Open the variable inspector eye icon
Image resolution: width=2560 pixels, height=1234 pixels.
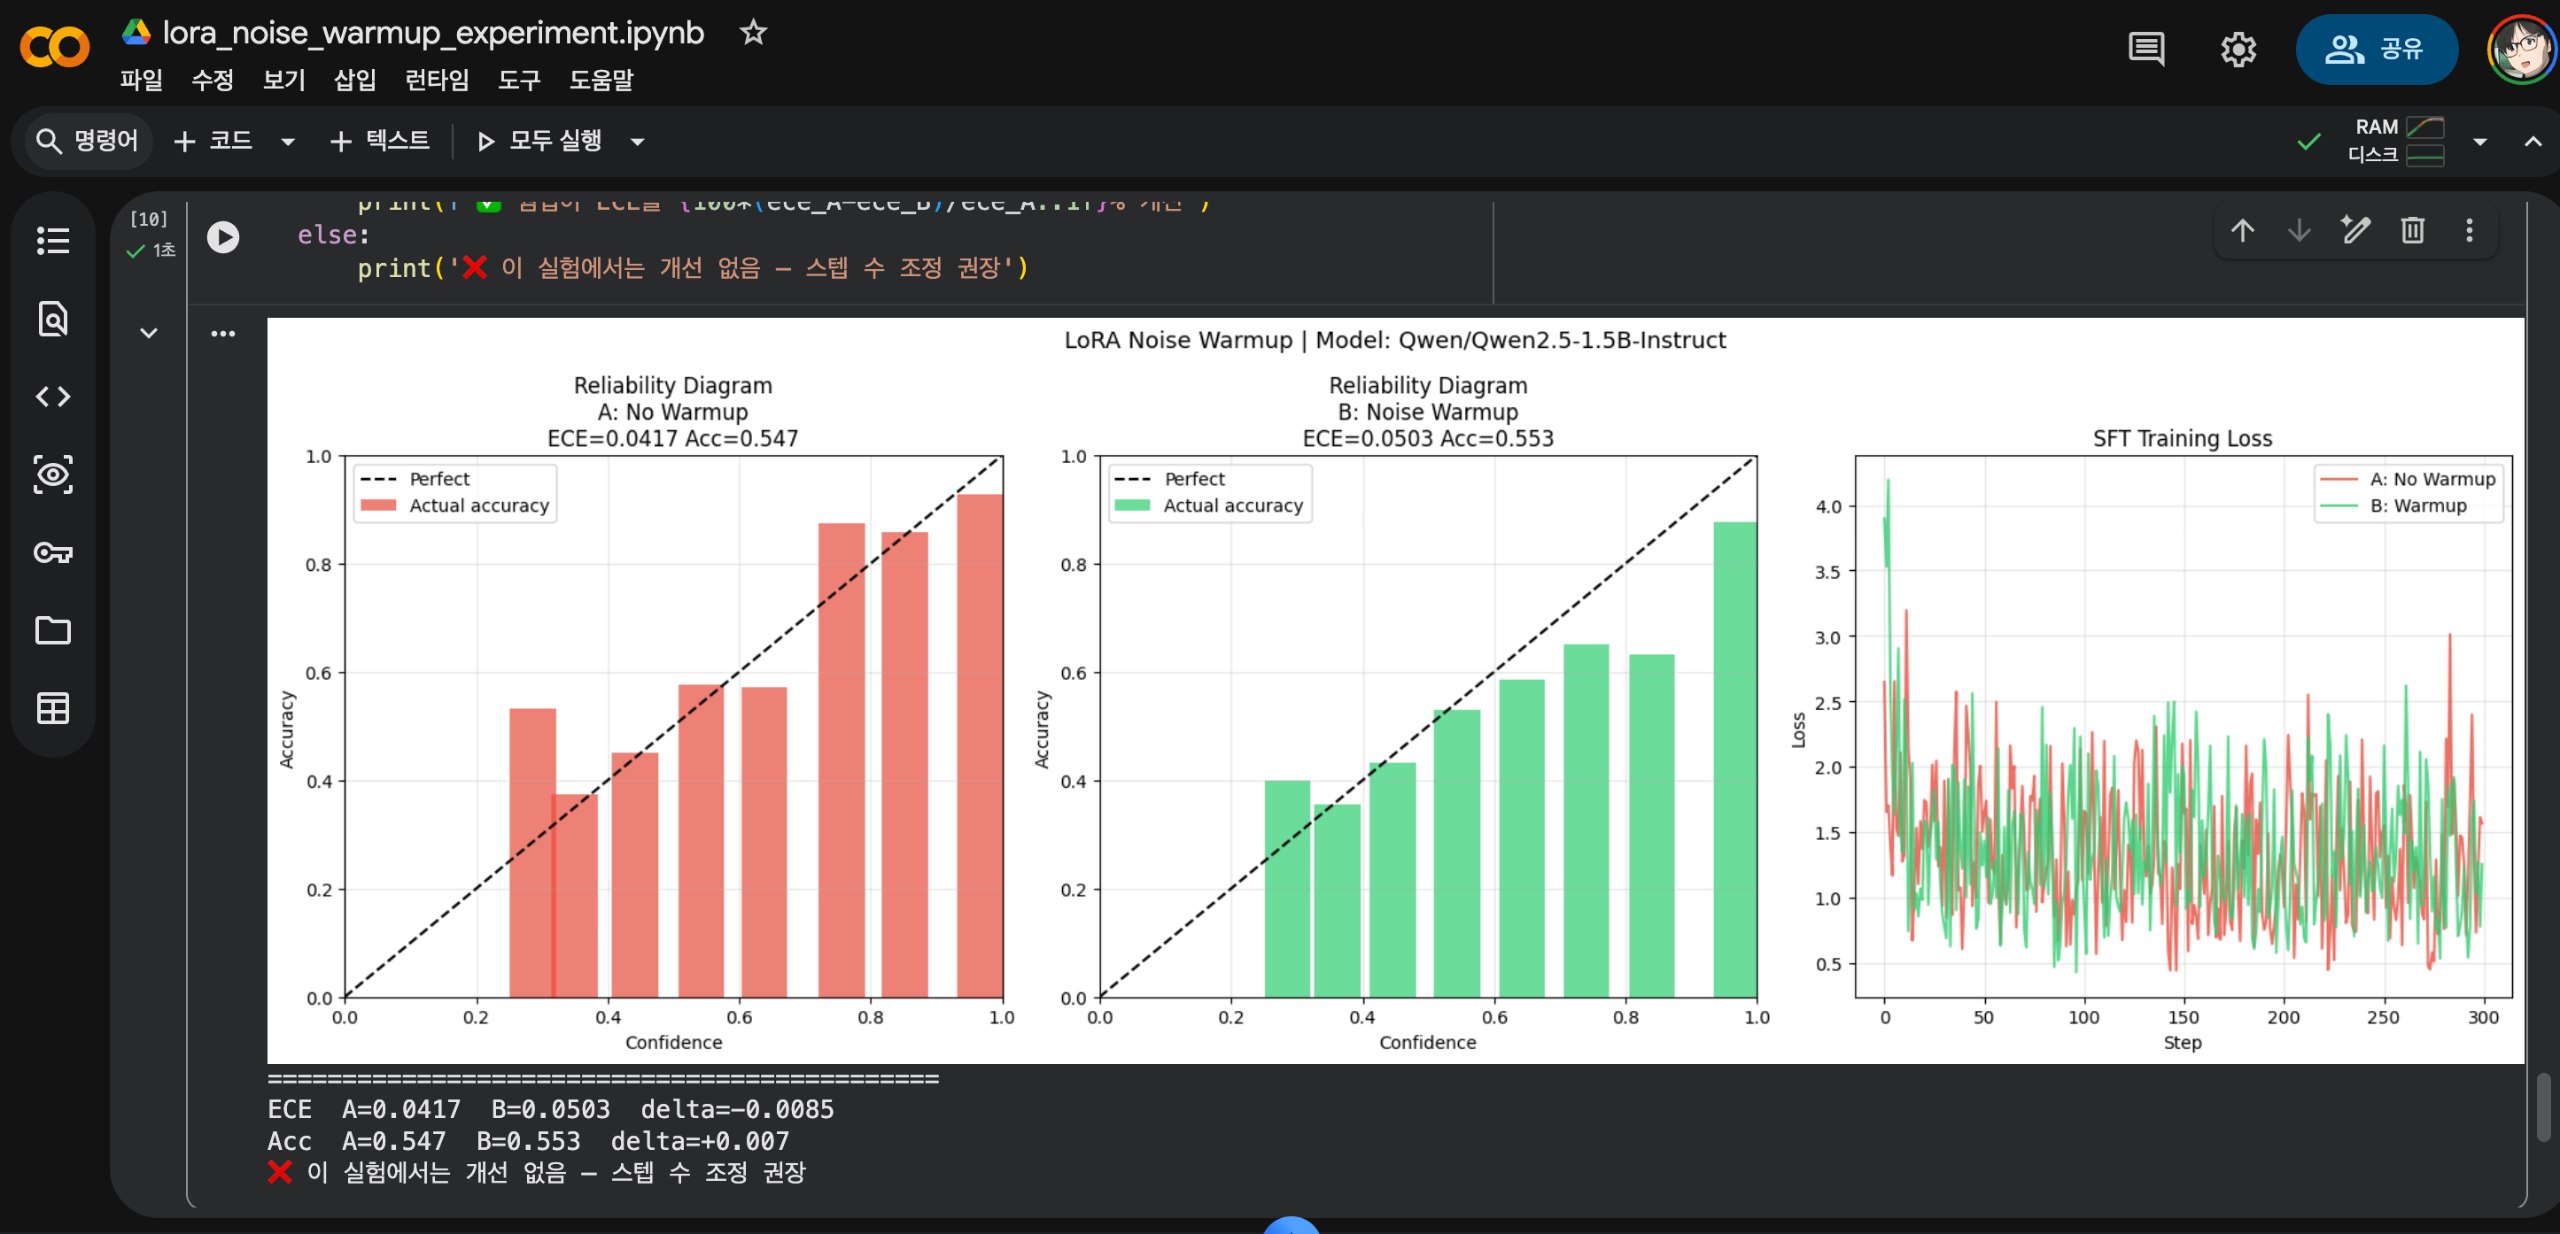[53, 474]
